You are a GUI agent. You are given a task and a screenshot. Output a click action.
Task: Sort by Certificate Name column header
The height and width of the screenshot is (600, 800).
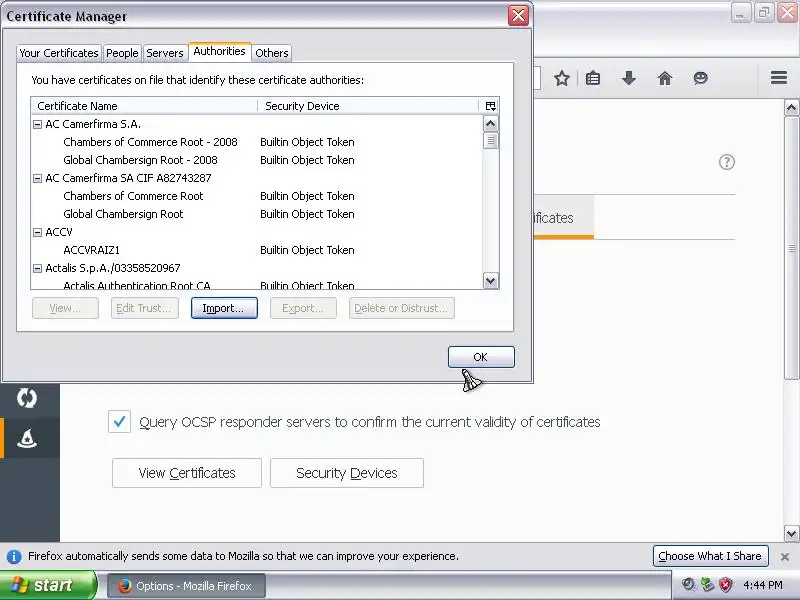[144, 106]
